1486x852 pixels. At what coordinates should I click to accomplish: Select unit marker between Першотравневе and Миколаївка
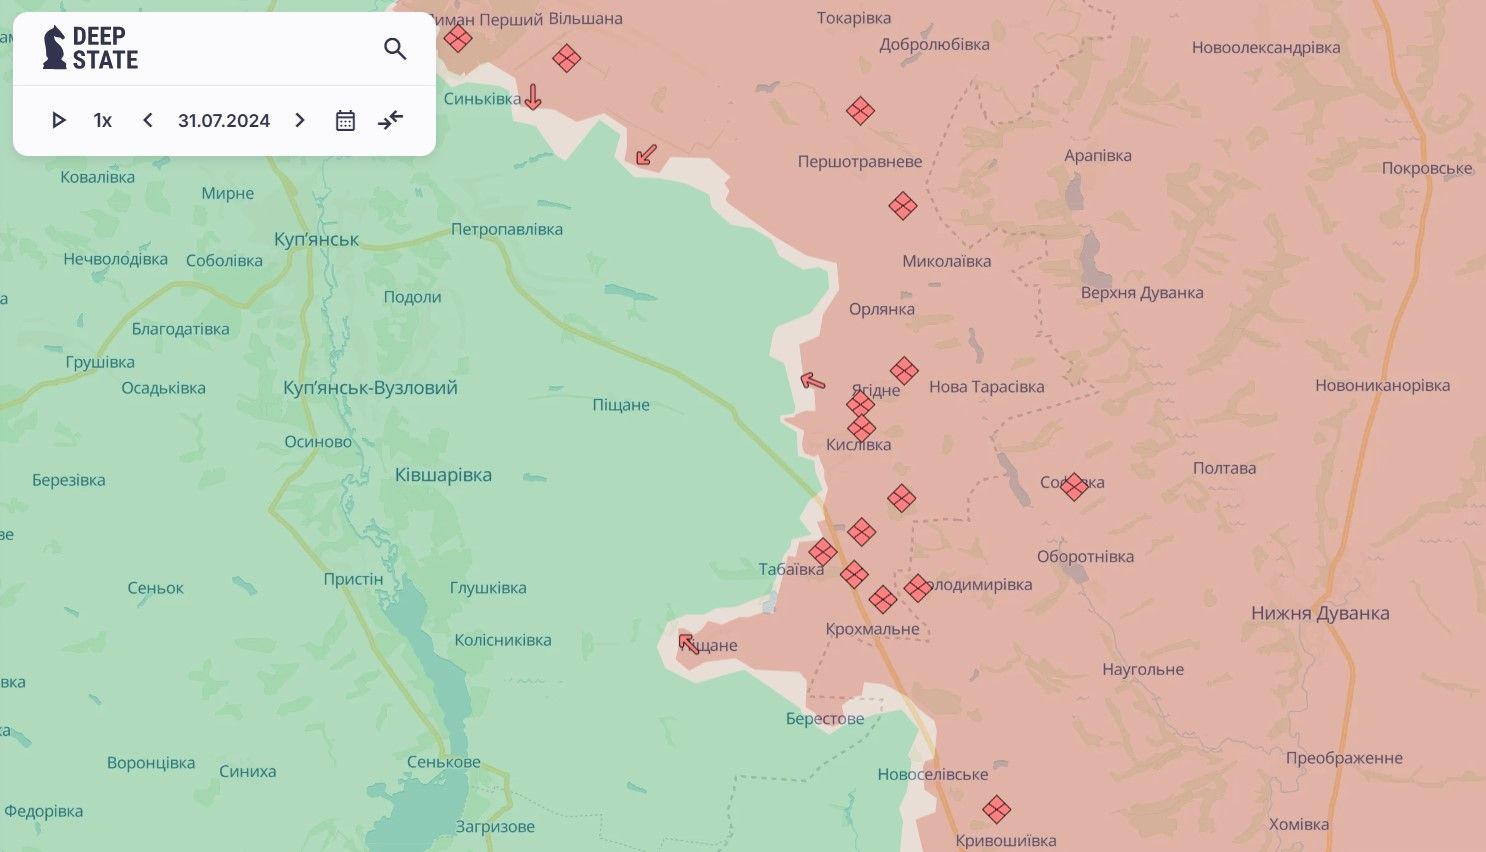pyautogui.click(x=903, y=206)
